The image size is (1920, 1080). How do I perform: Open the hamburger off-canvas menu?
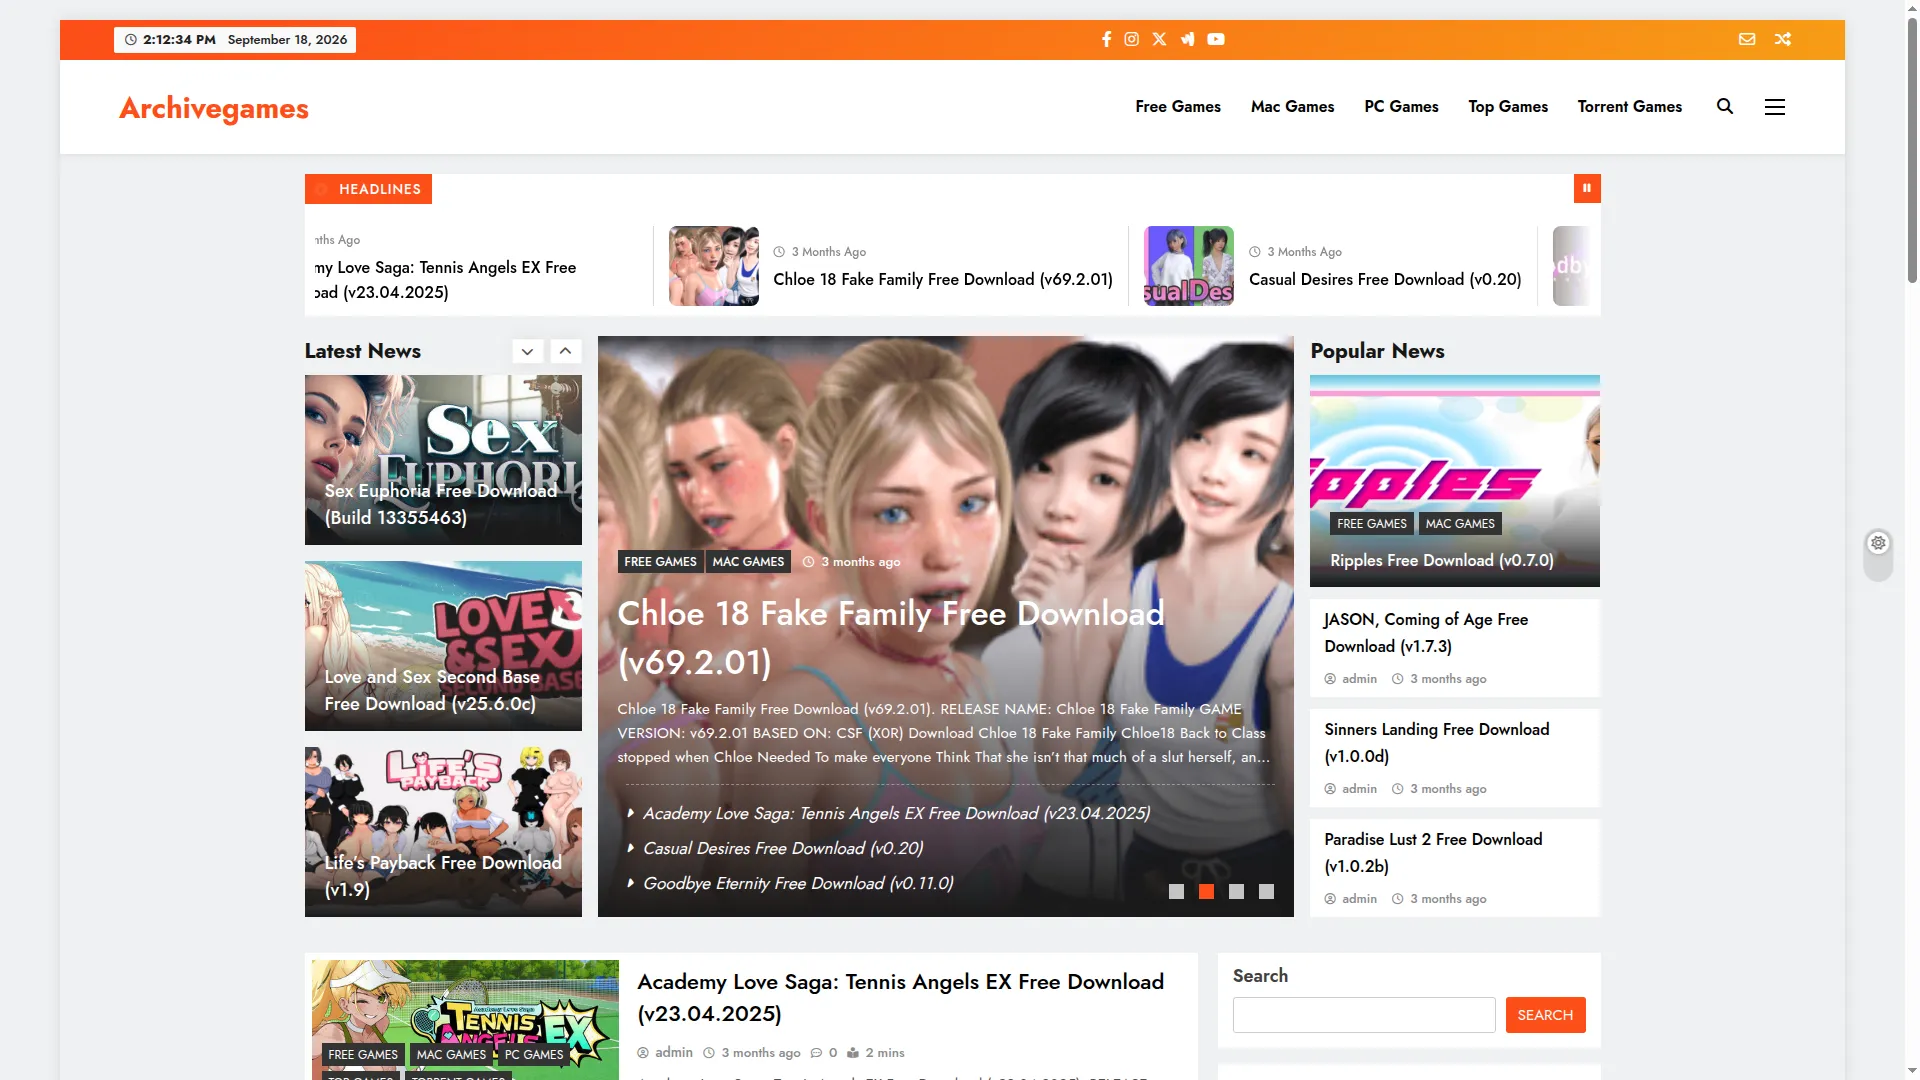pyautogui.click(x=1775, y=106)
